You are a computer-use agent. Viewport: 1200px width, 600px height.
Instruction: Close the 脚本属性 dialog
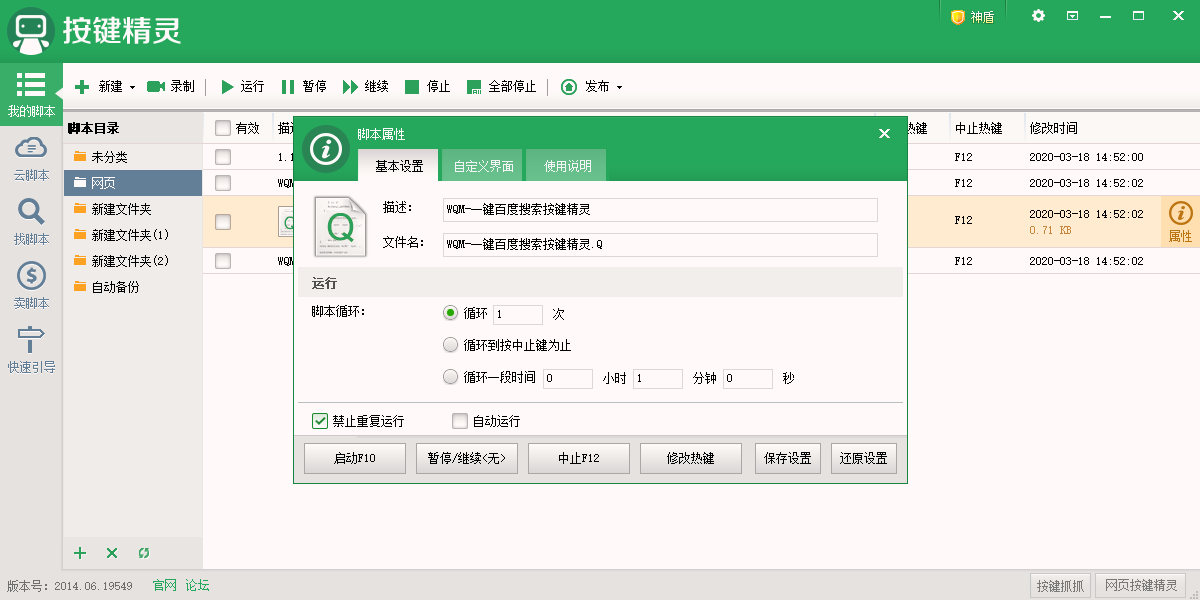tap(884, 133)
